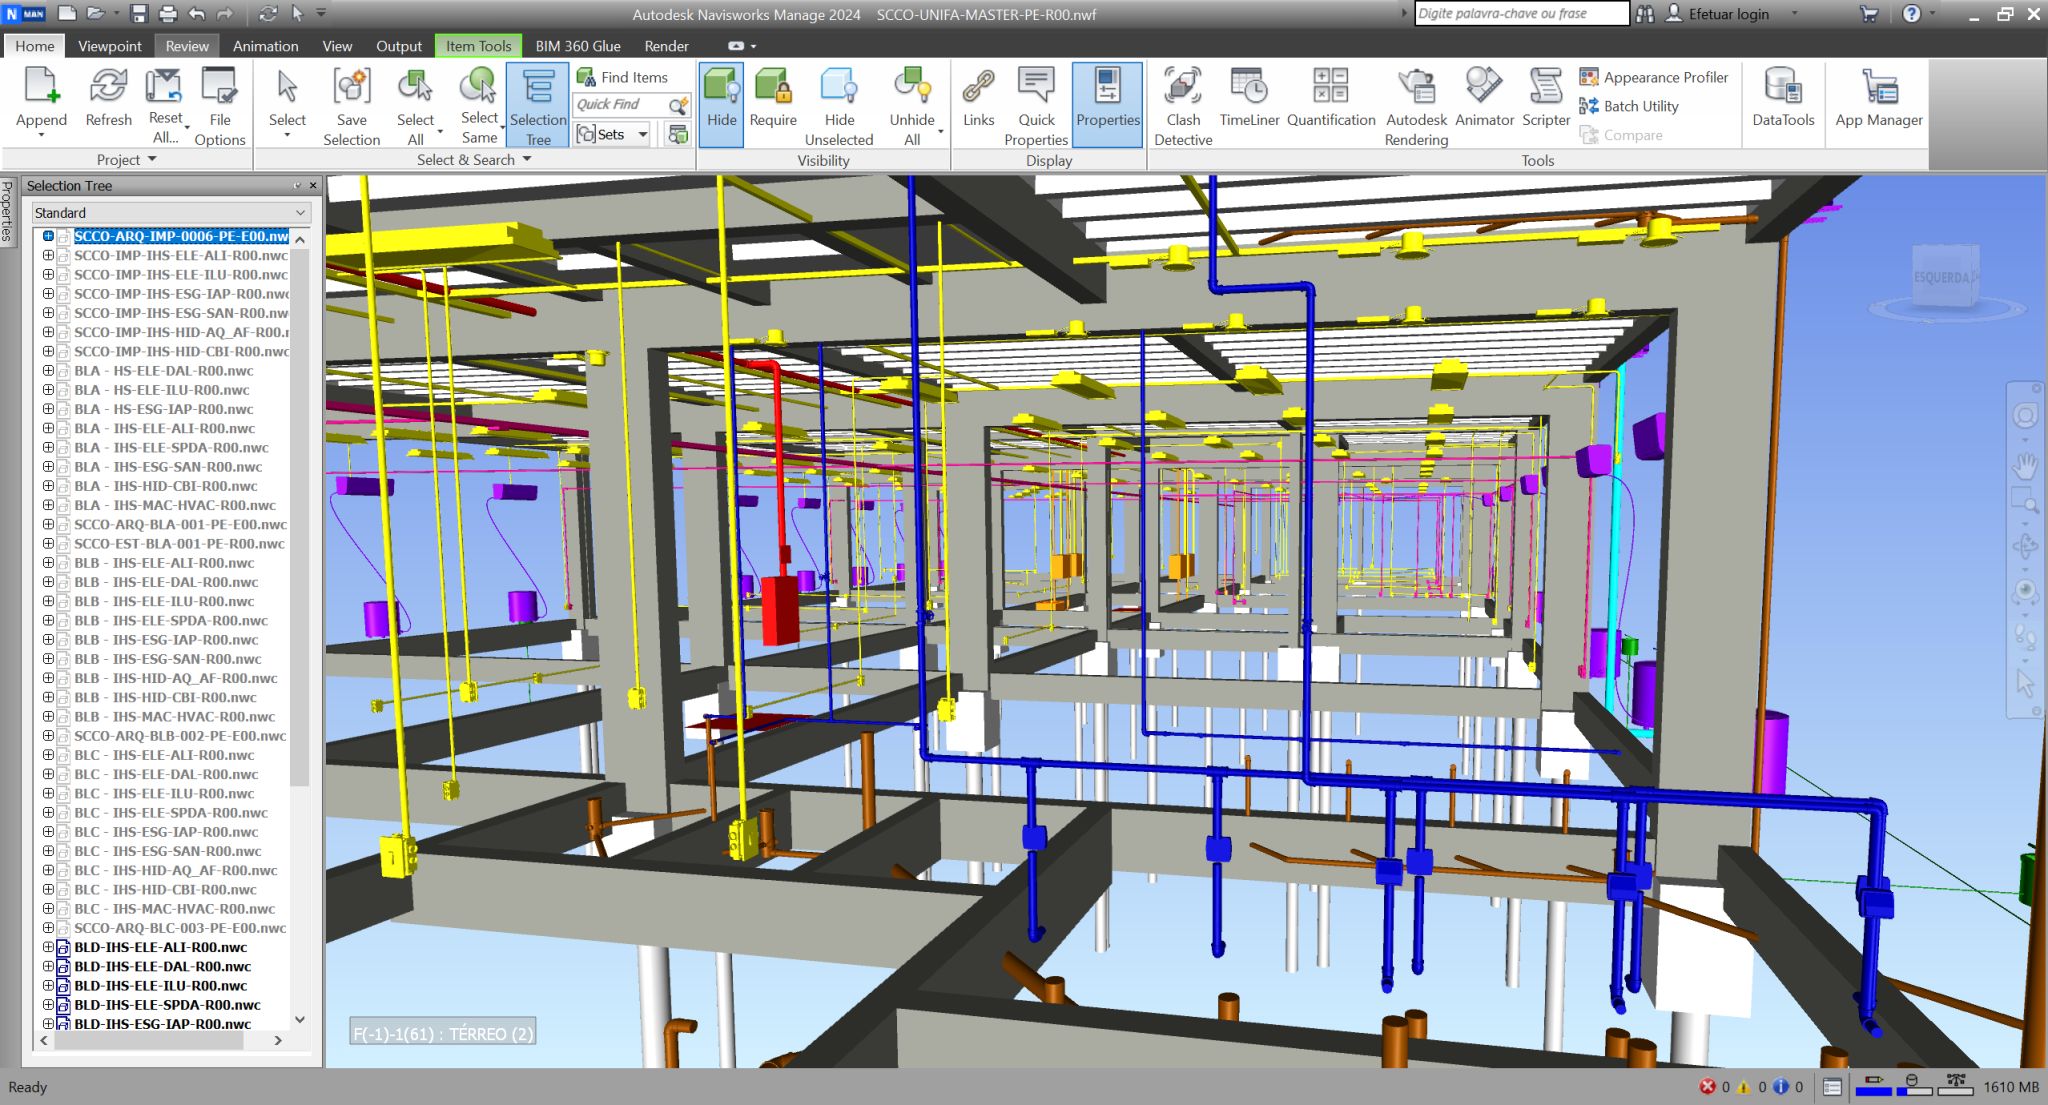The image size is (2048, 1105).
Task: Open the Scripter tool
Action: point(1545,98)
